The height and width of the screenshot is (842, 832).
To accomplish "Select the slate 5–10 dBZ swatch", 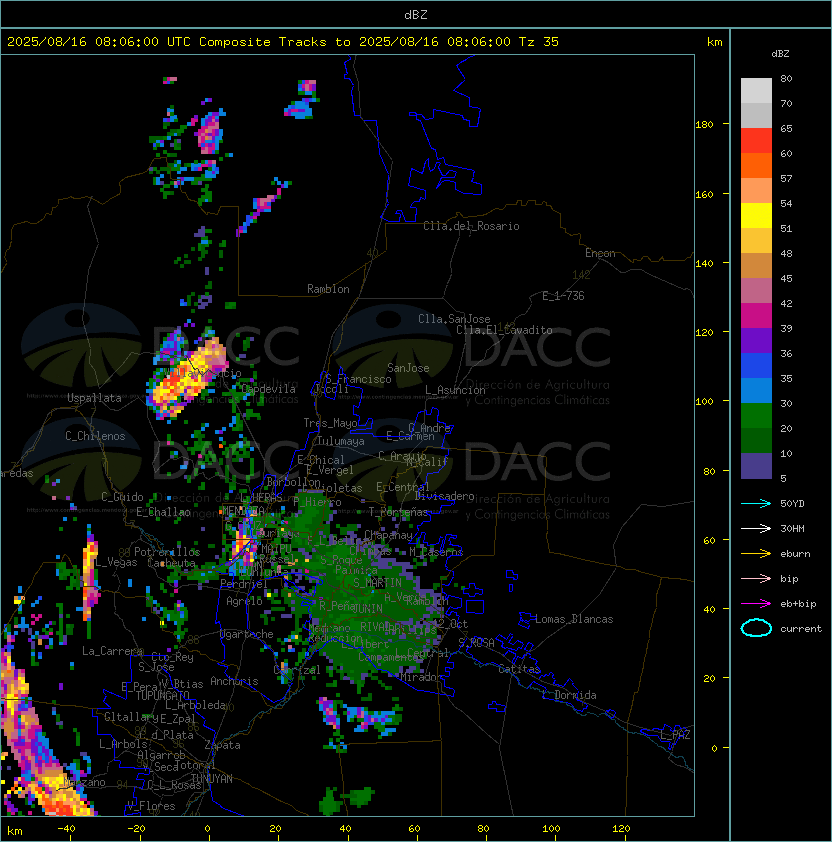I will pyautogui.click(x=756, y=466).
